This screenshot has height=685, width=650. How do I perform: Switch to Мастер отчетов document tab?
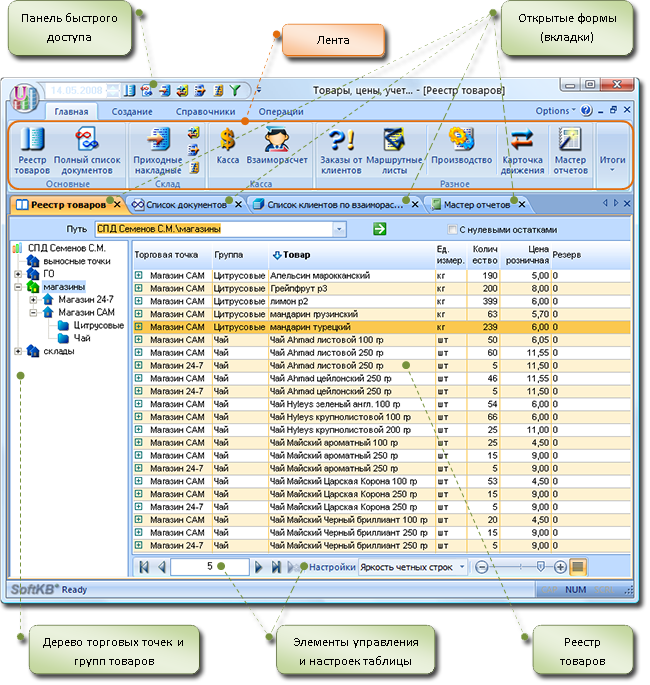tap(477, 204)
